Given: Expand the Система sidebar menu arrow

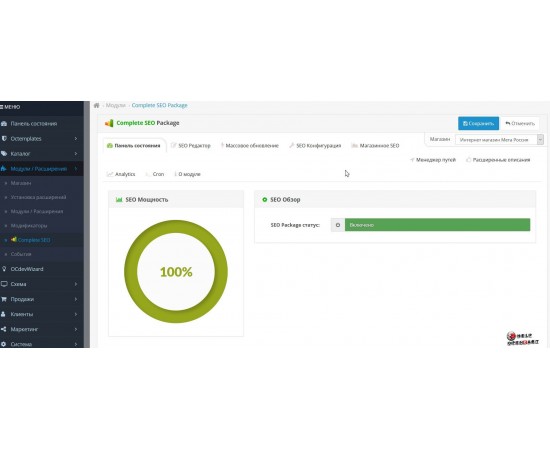Looking at the screenshot, I should coord(75,344).
